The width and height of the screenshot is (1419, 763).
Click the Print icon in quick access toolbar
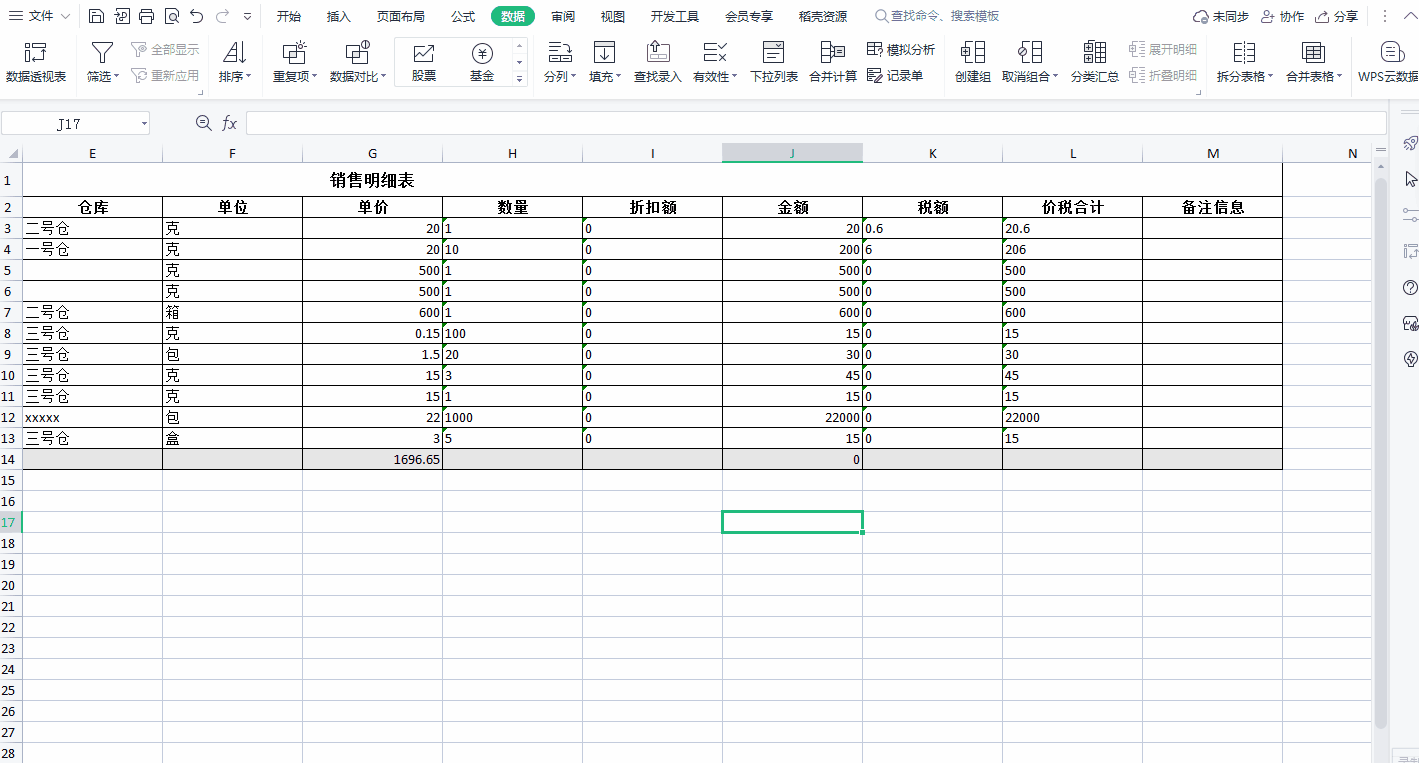pos(147,16)
